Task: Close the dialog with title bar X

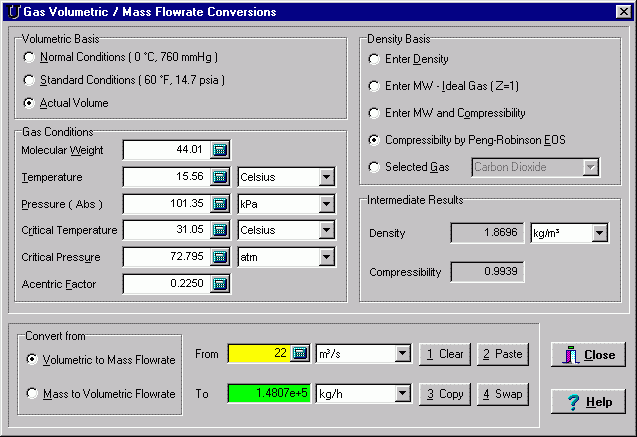Action: pyautogui.click(x=624, y=12)
